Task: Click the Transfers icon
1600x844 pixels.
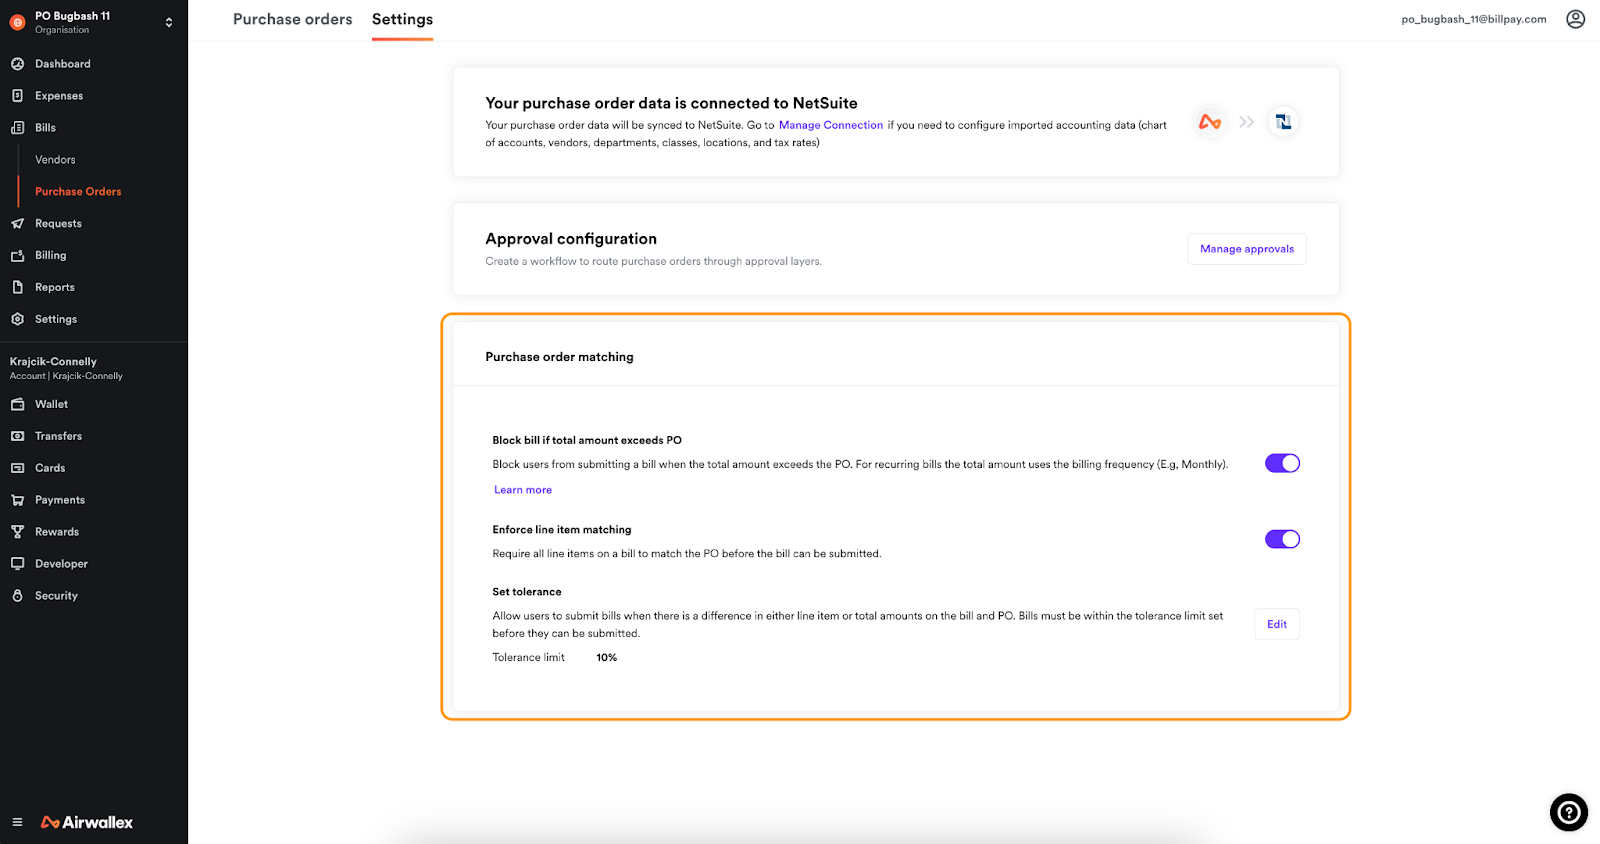Action: pyautogui.click(x=17, y=437)
